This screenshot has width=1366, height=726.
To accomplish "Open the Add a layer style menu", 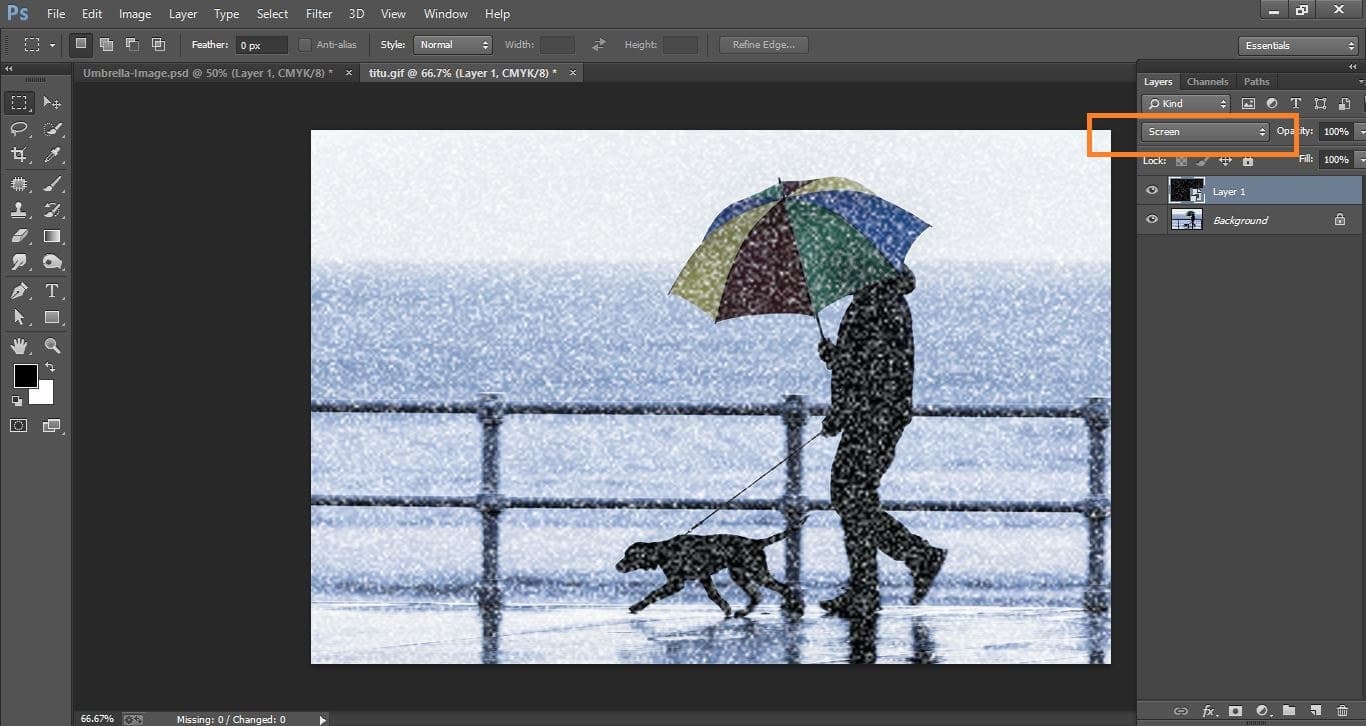I will (1210, 711).
